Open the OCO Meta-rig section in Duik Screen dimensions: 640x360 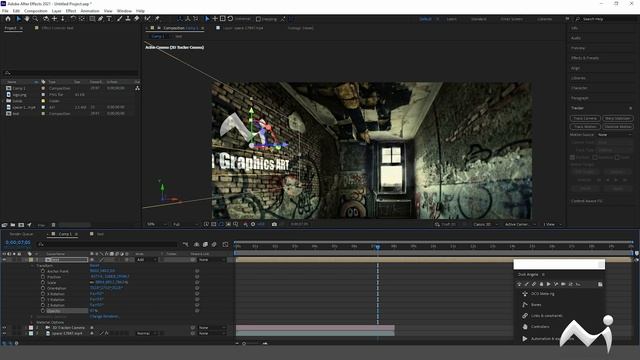tap(542, 293)
